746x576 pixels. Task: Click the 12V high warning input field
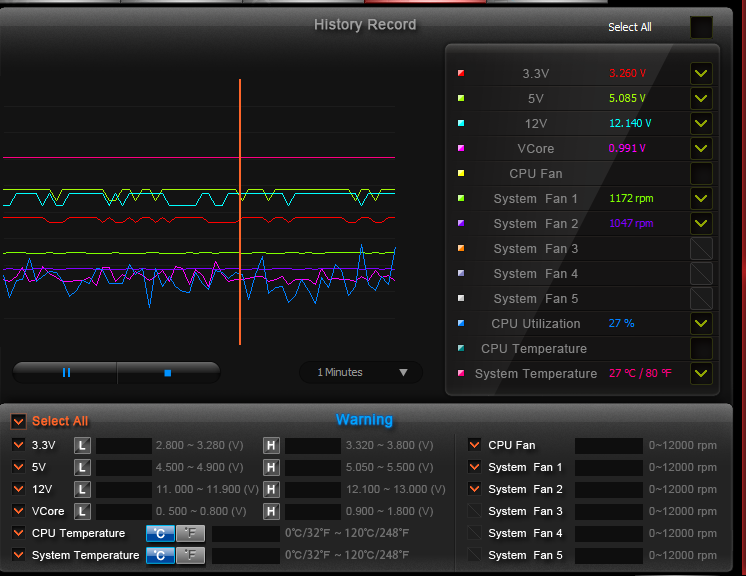coord(313,489)
